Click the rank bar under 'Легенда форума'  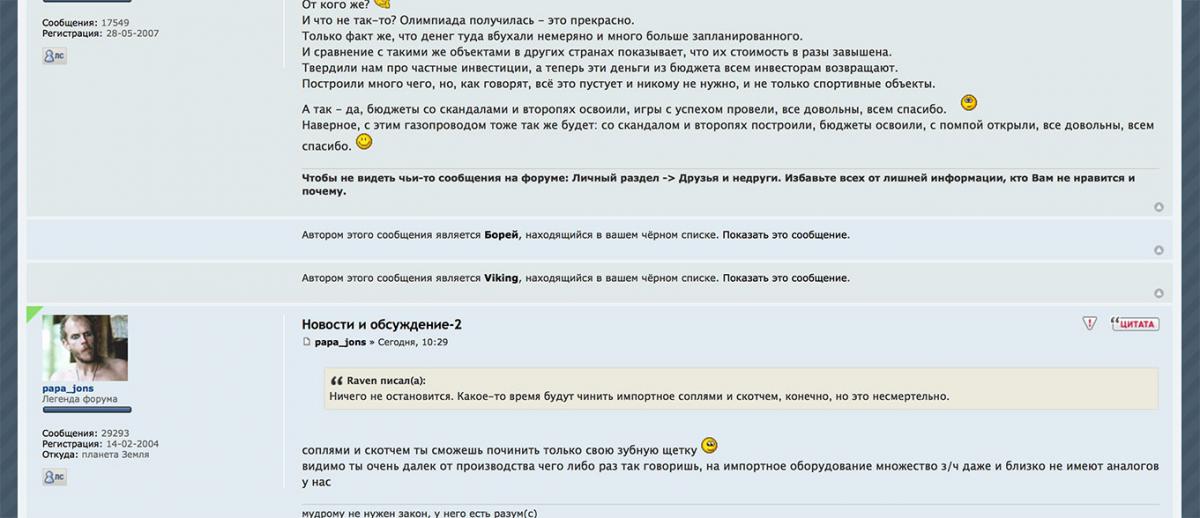[x=87, y=410]
